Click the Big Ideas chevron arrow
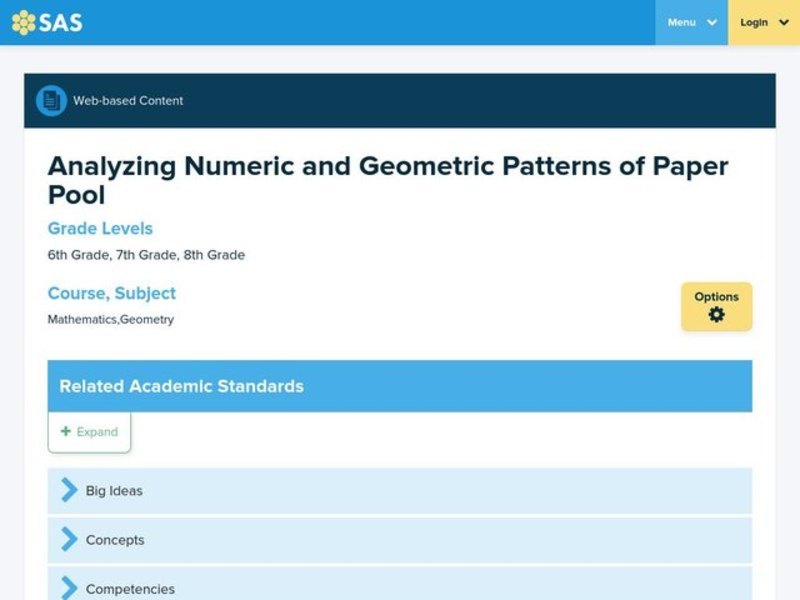Screen dimensions: 800x600 [x=67, y=490]
